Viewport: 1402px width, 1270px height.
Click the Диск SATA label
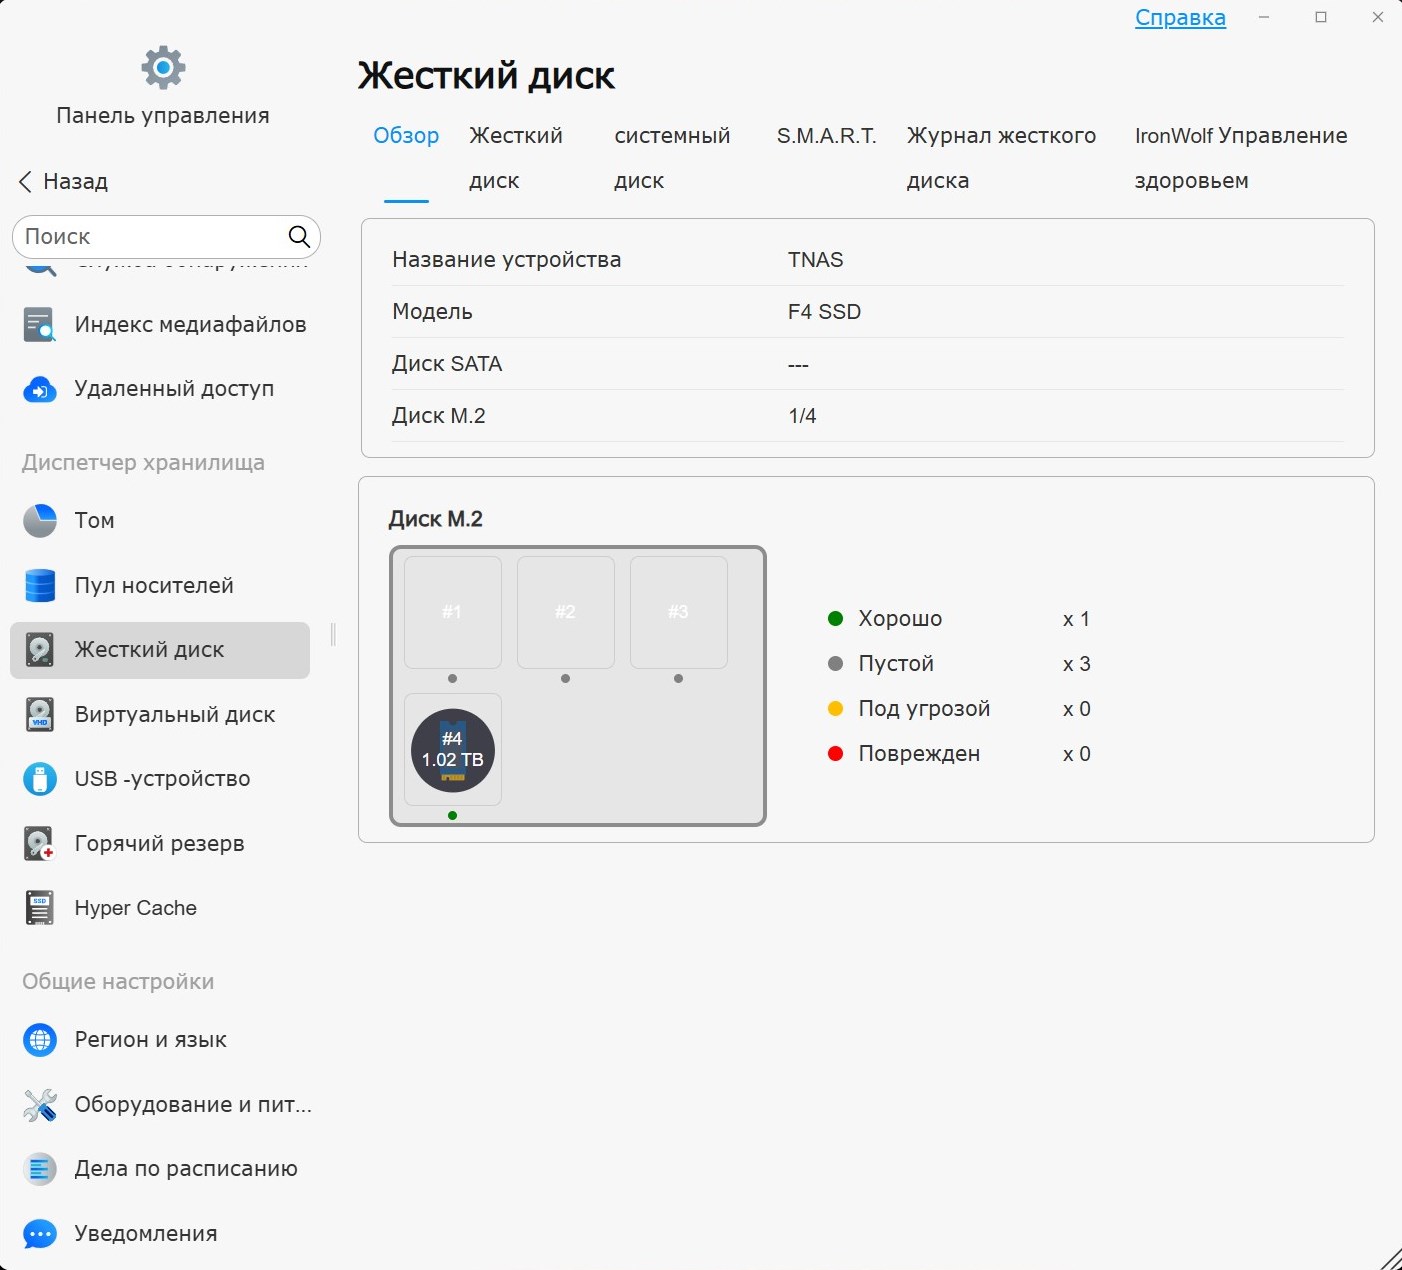[x=447, y=364]
